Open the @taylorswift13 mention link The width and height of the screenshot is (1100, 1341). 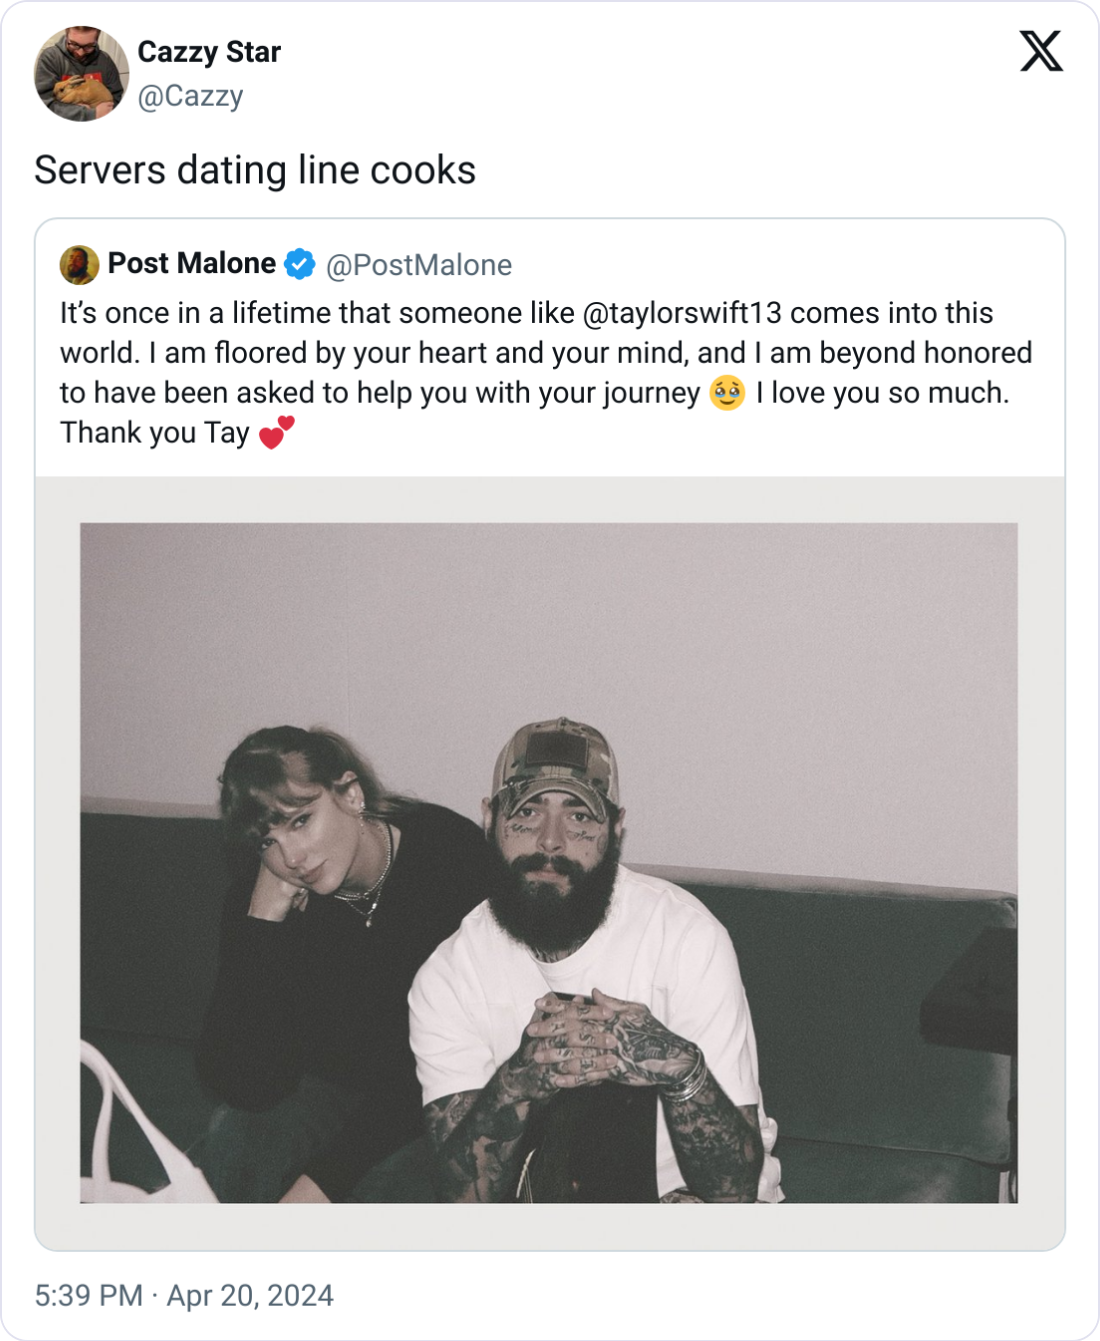(681, 313)
